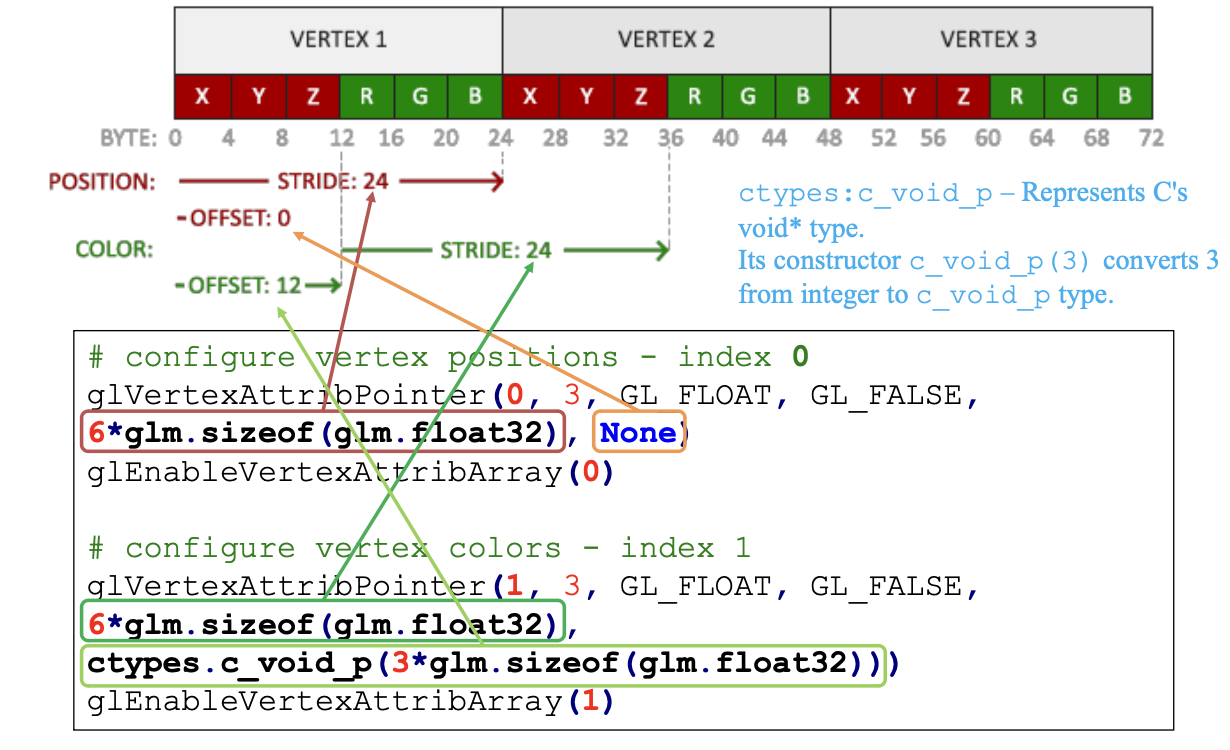Switch to the VERTEX 1 header tab

(337, 41)
